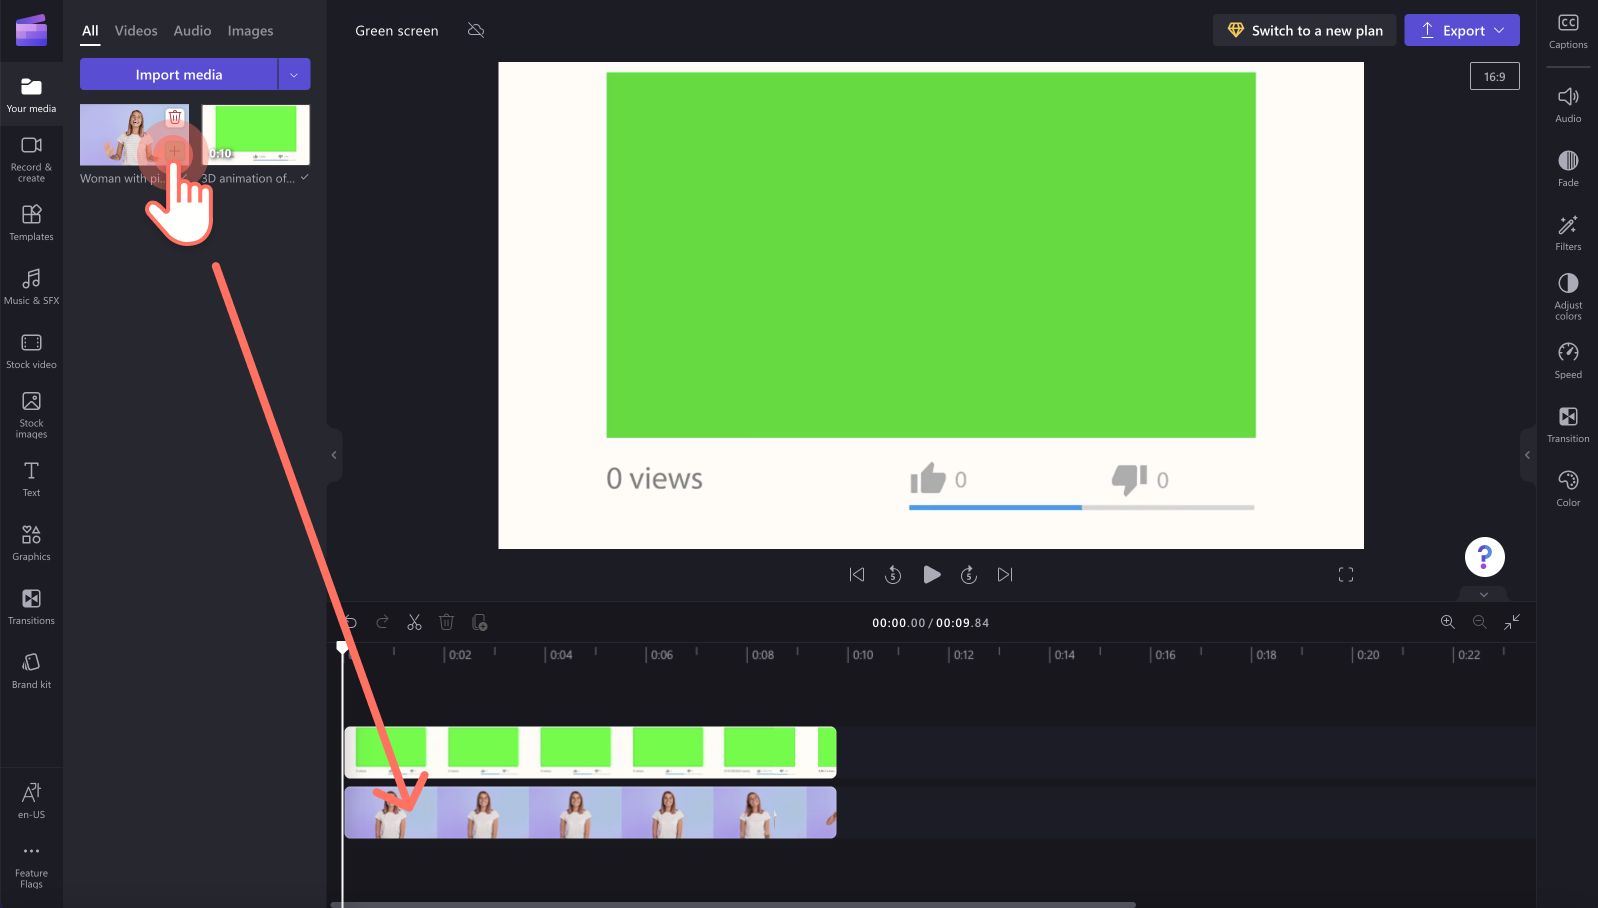This screenshot has width=1598, height=908.
Task: Open the help question mark button
Action: click(1484, 557)
